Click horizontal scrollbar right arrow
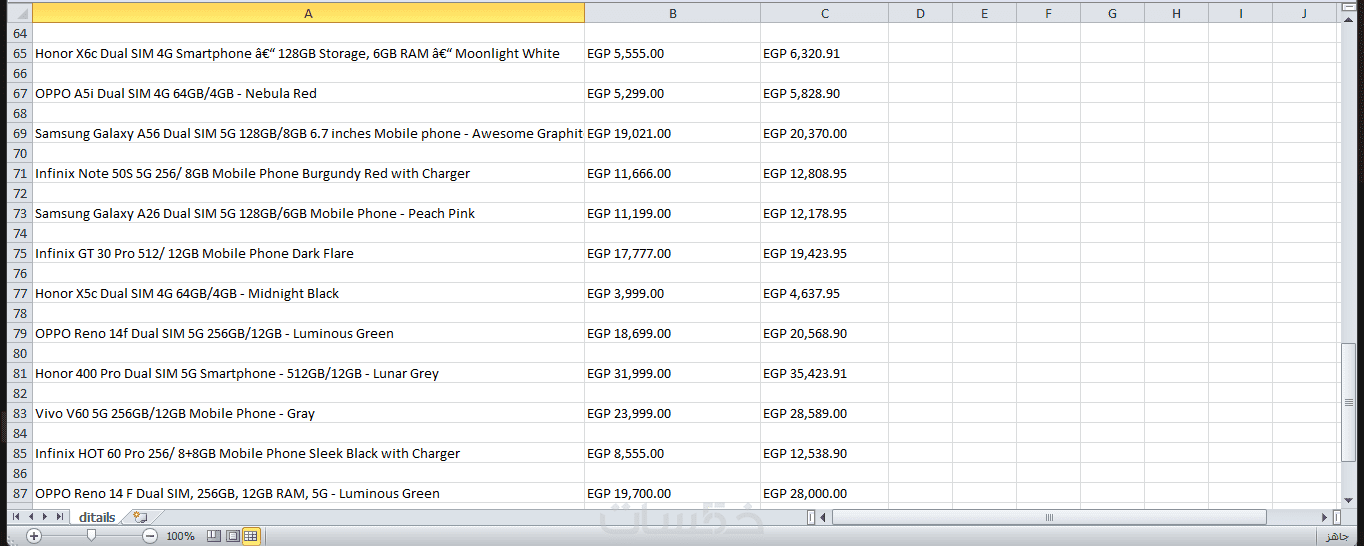This screenshot has height=546, width=1364. pyautogui.click(x=1324, y=517)
